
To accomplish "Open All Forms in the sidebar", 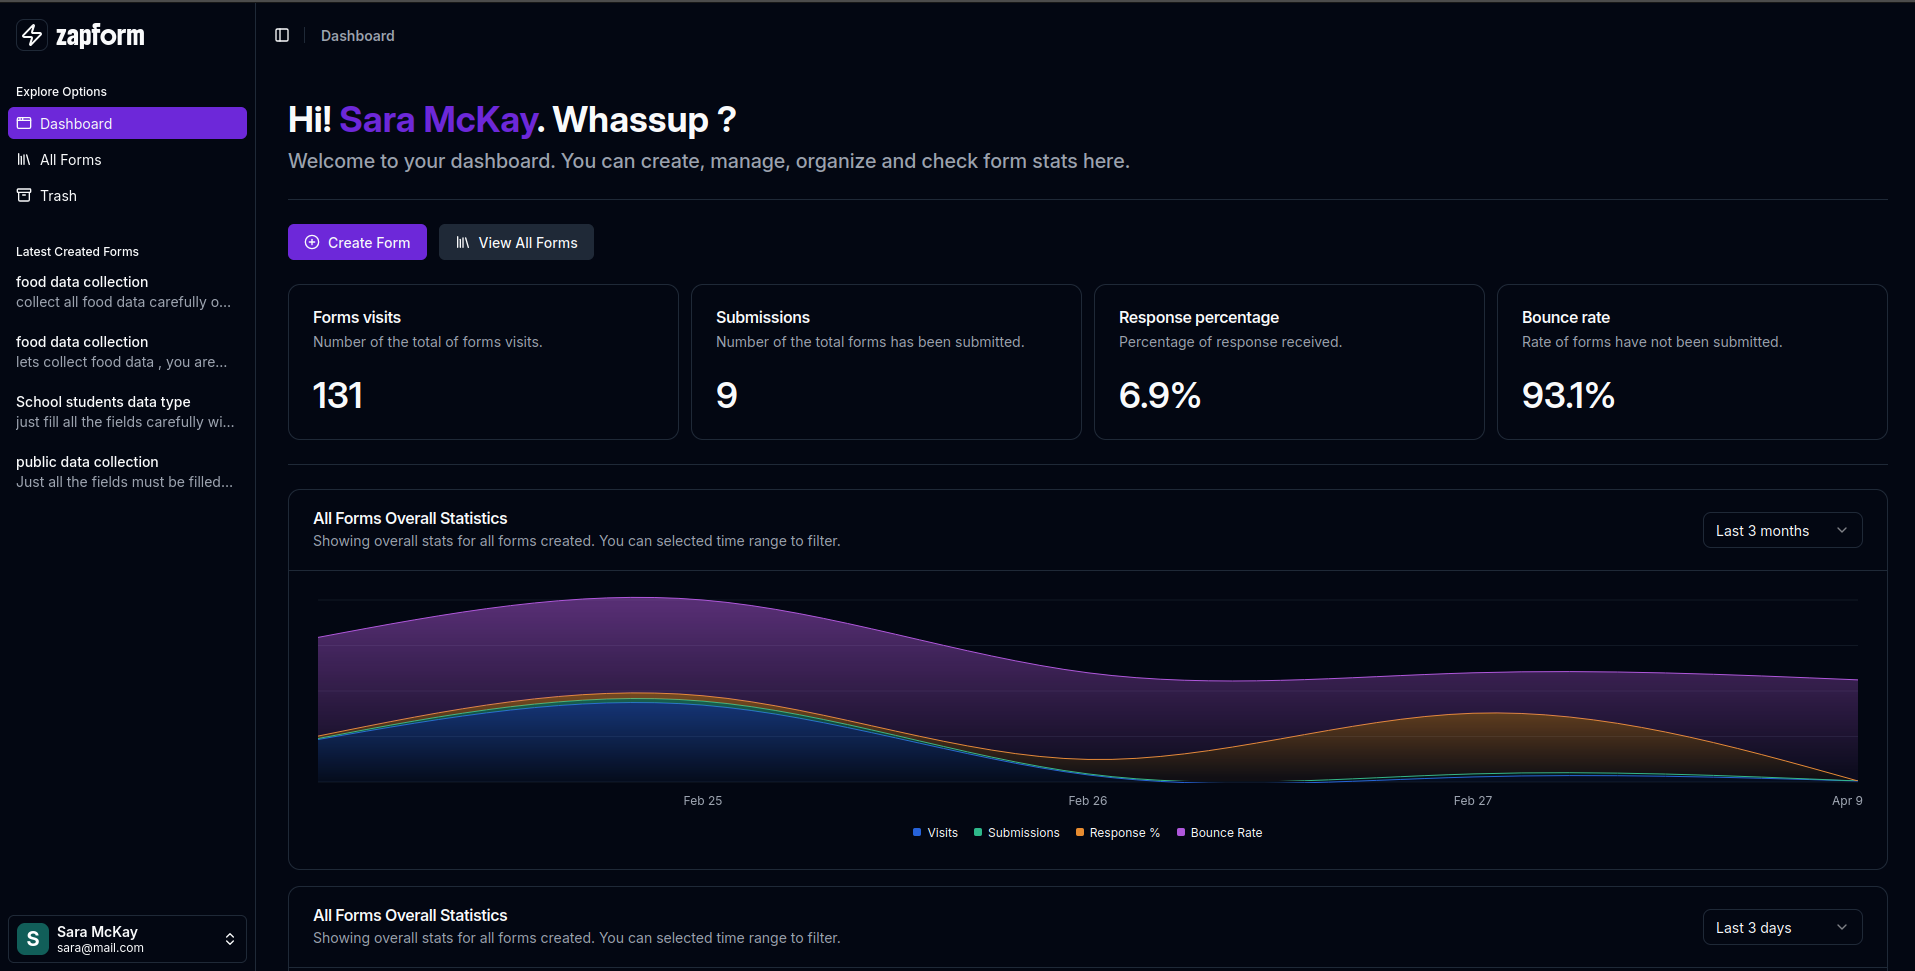I will click(70, 160).
